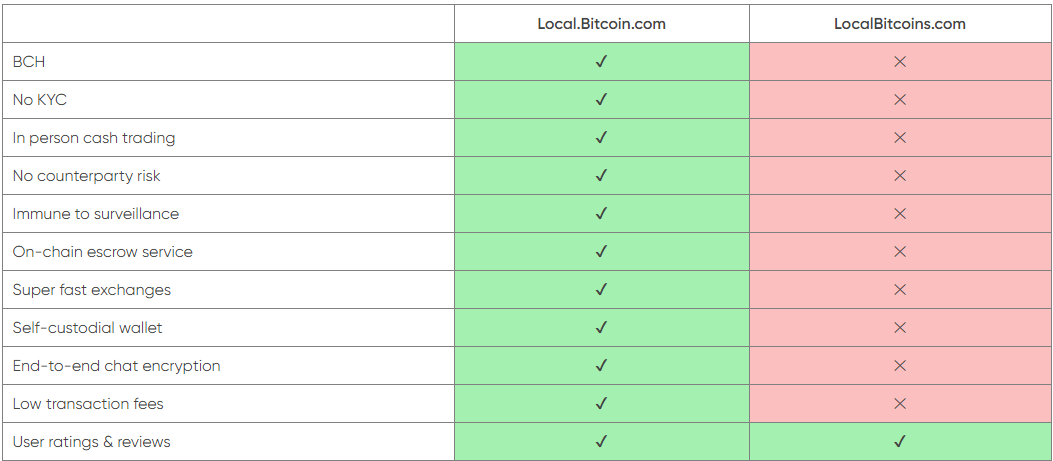This screenshot has height=461, width=1053.
Task: Click the "In person cash trading" label
Action: coord(94,138)
